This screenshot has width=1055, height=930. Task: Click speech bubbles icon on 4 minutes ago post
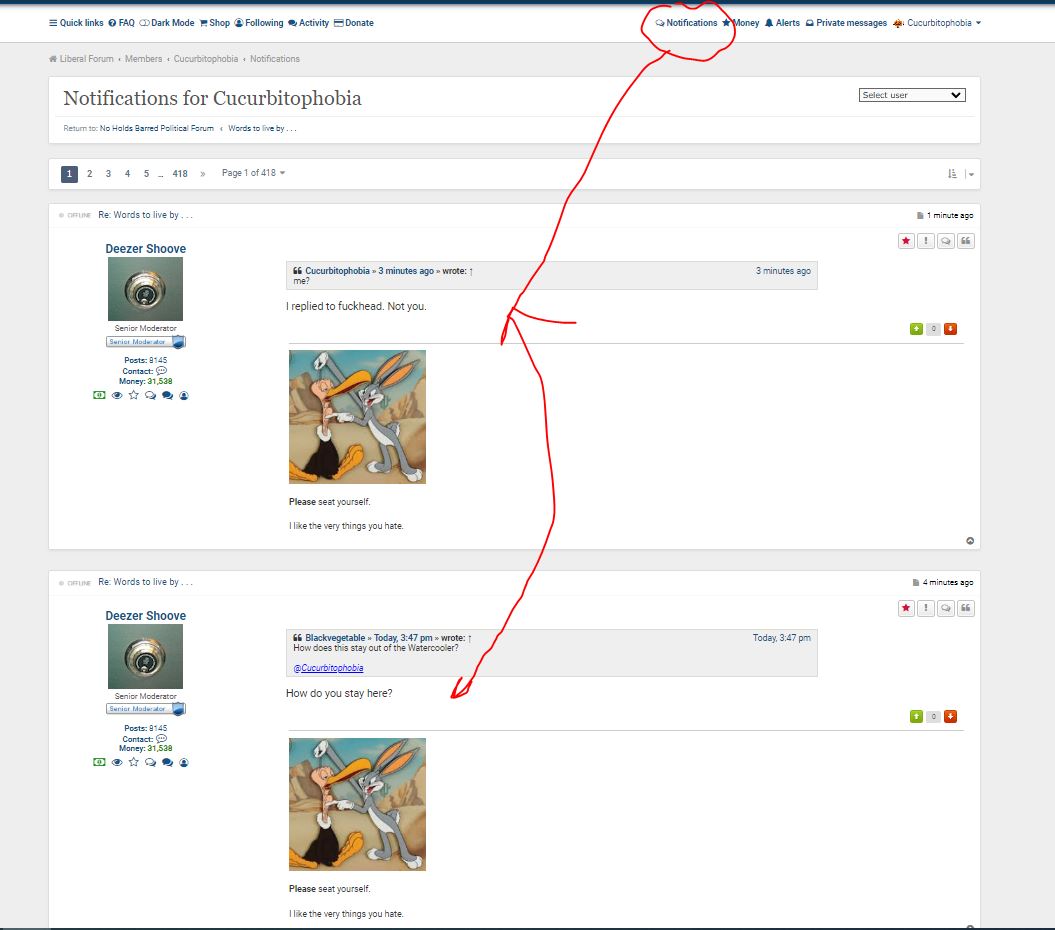(x=946, y=608)
